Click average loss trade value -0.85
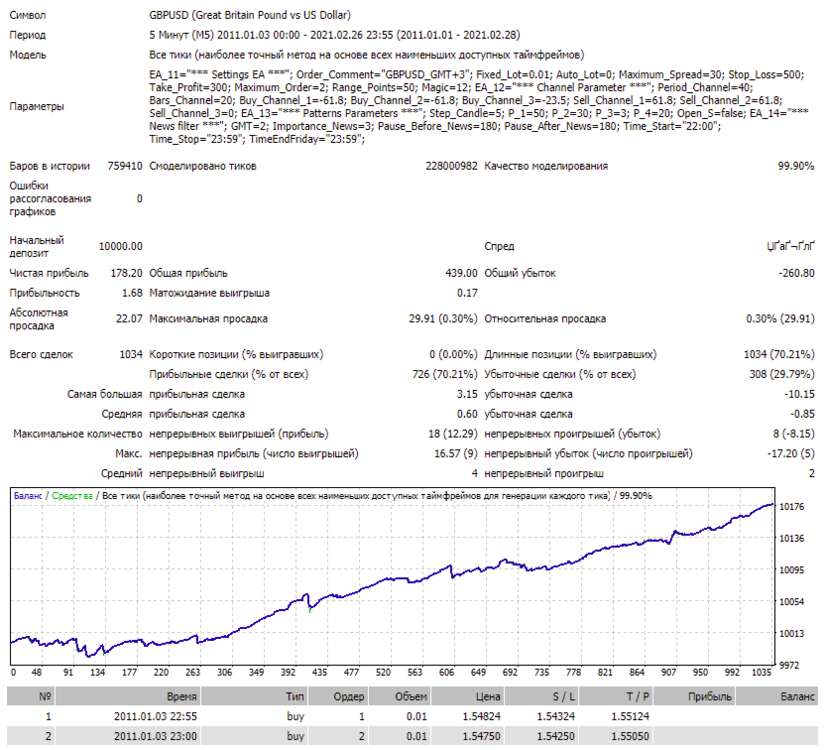The height and width of the screenshot is (750, 825). pyautogui.click(x=802, y=414)
